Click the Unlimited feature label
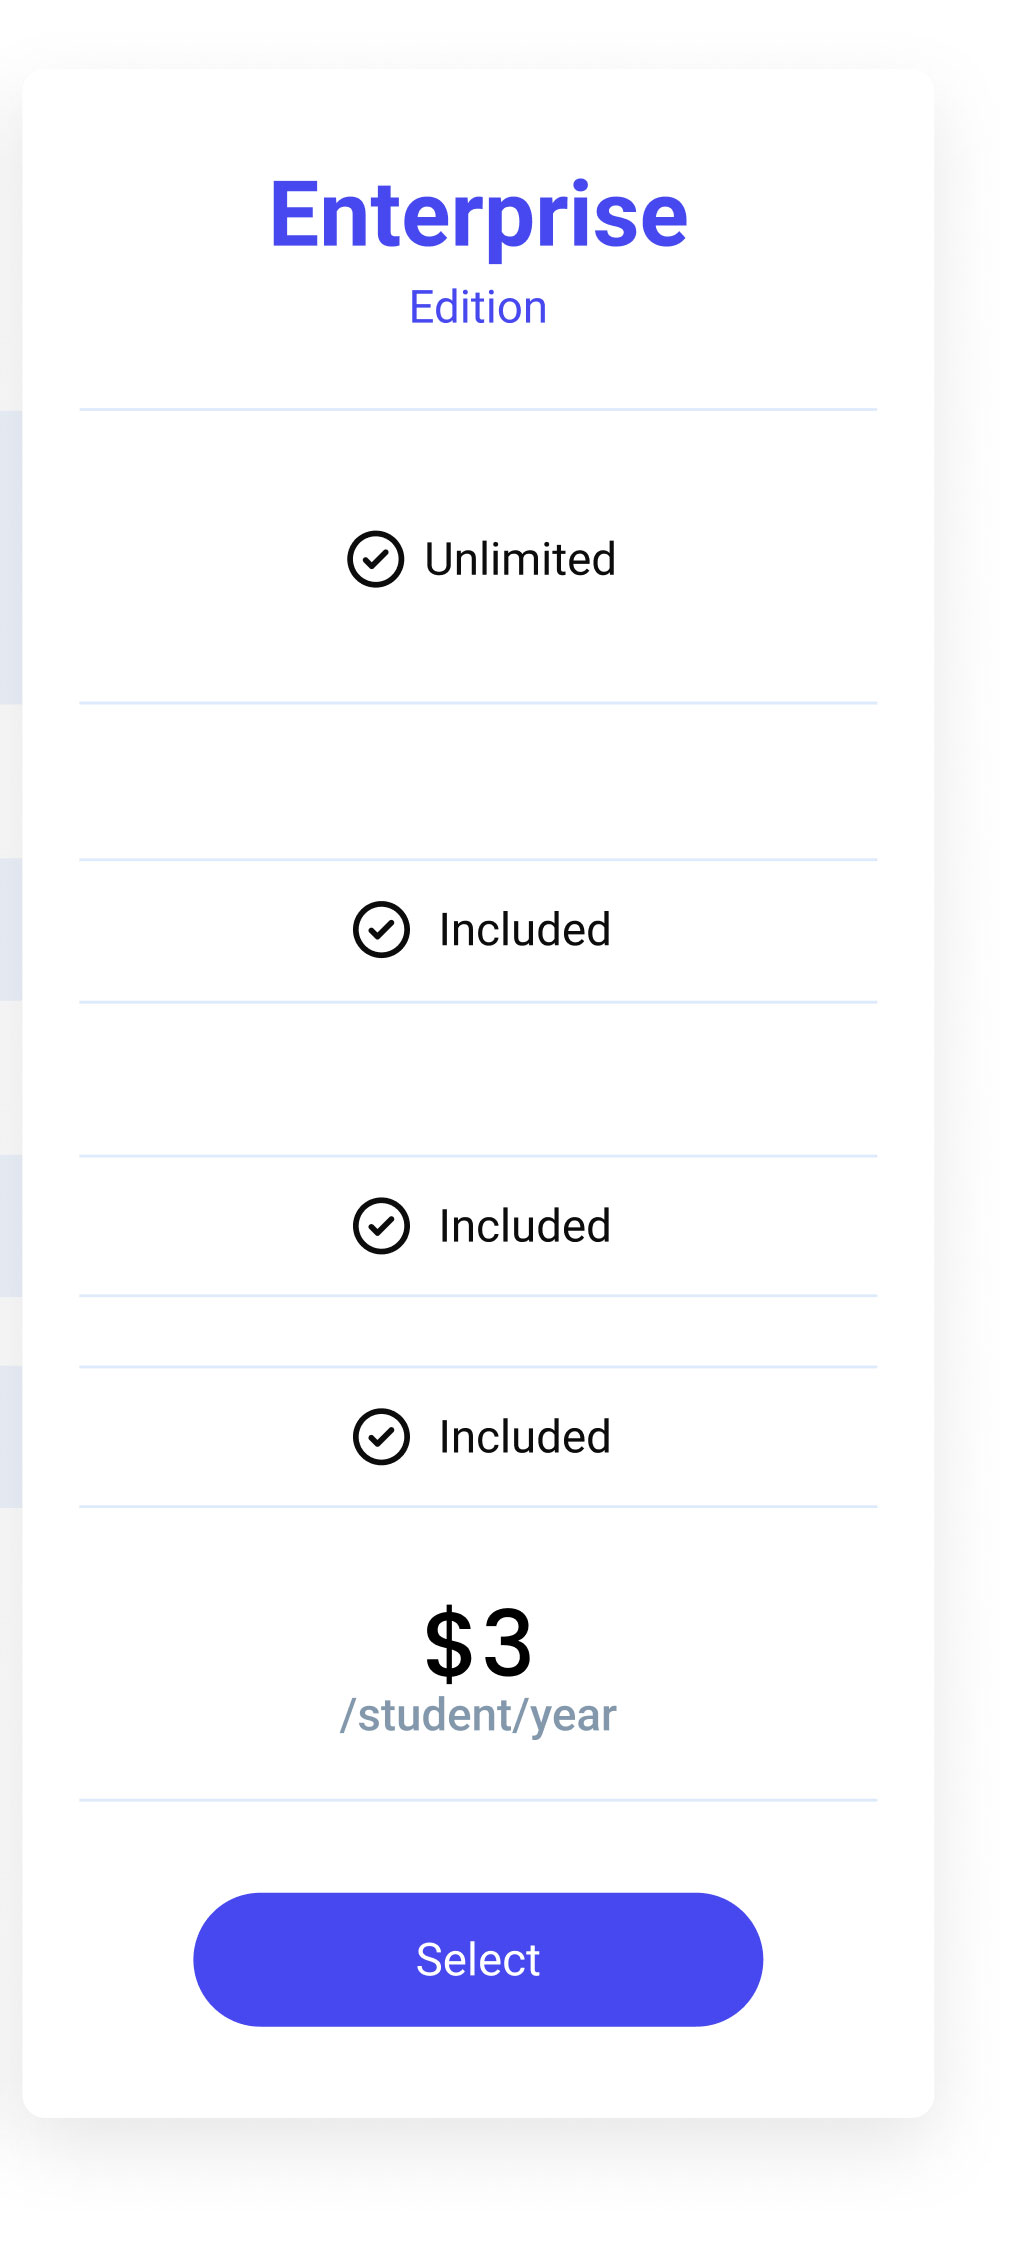 (x=520, y=559)
